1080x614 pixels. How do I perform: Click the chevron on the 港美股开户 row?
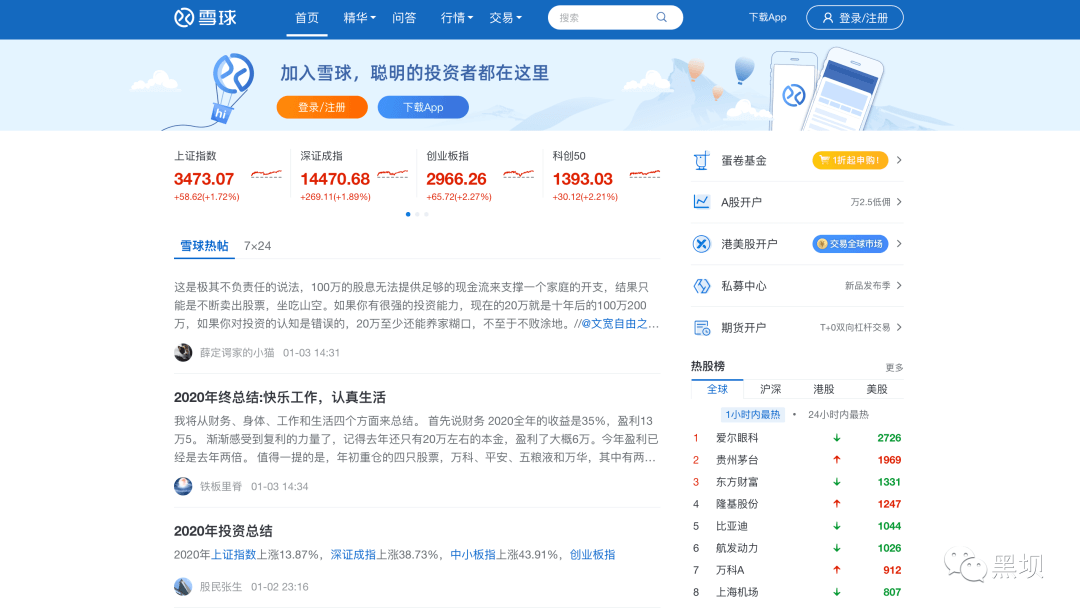[x=899, y=244]
